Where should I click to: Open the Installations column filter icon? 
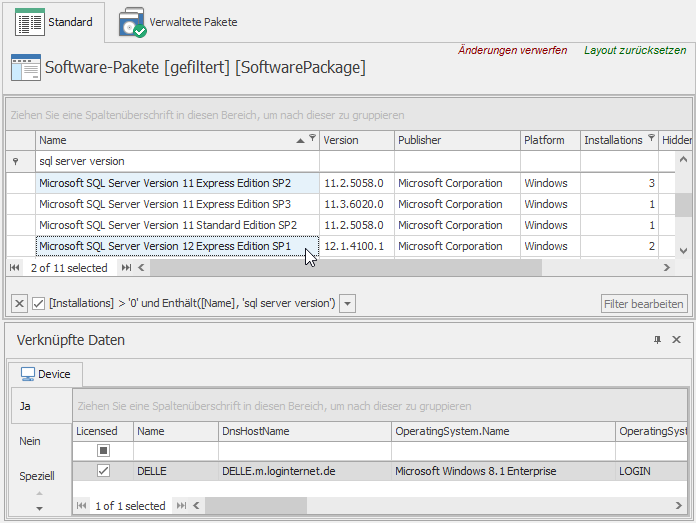(651, 137)
